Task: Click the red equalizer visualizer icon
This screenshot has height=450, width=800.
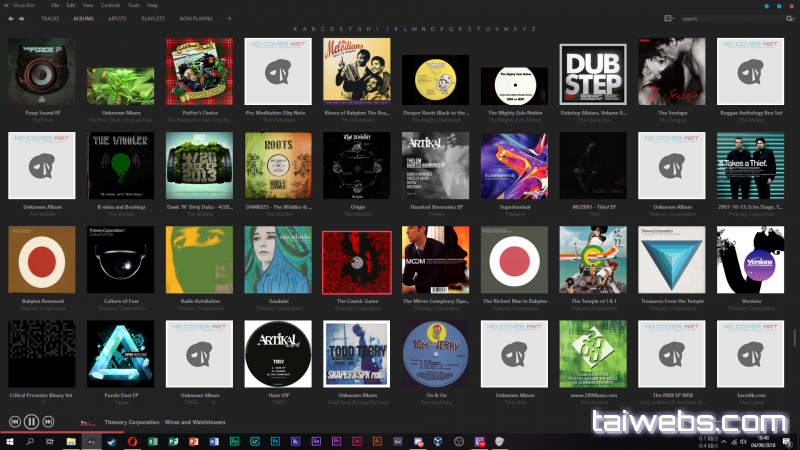Action: pyautogui.click(x=88, y=422)
